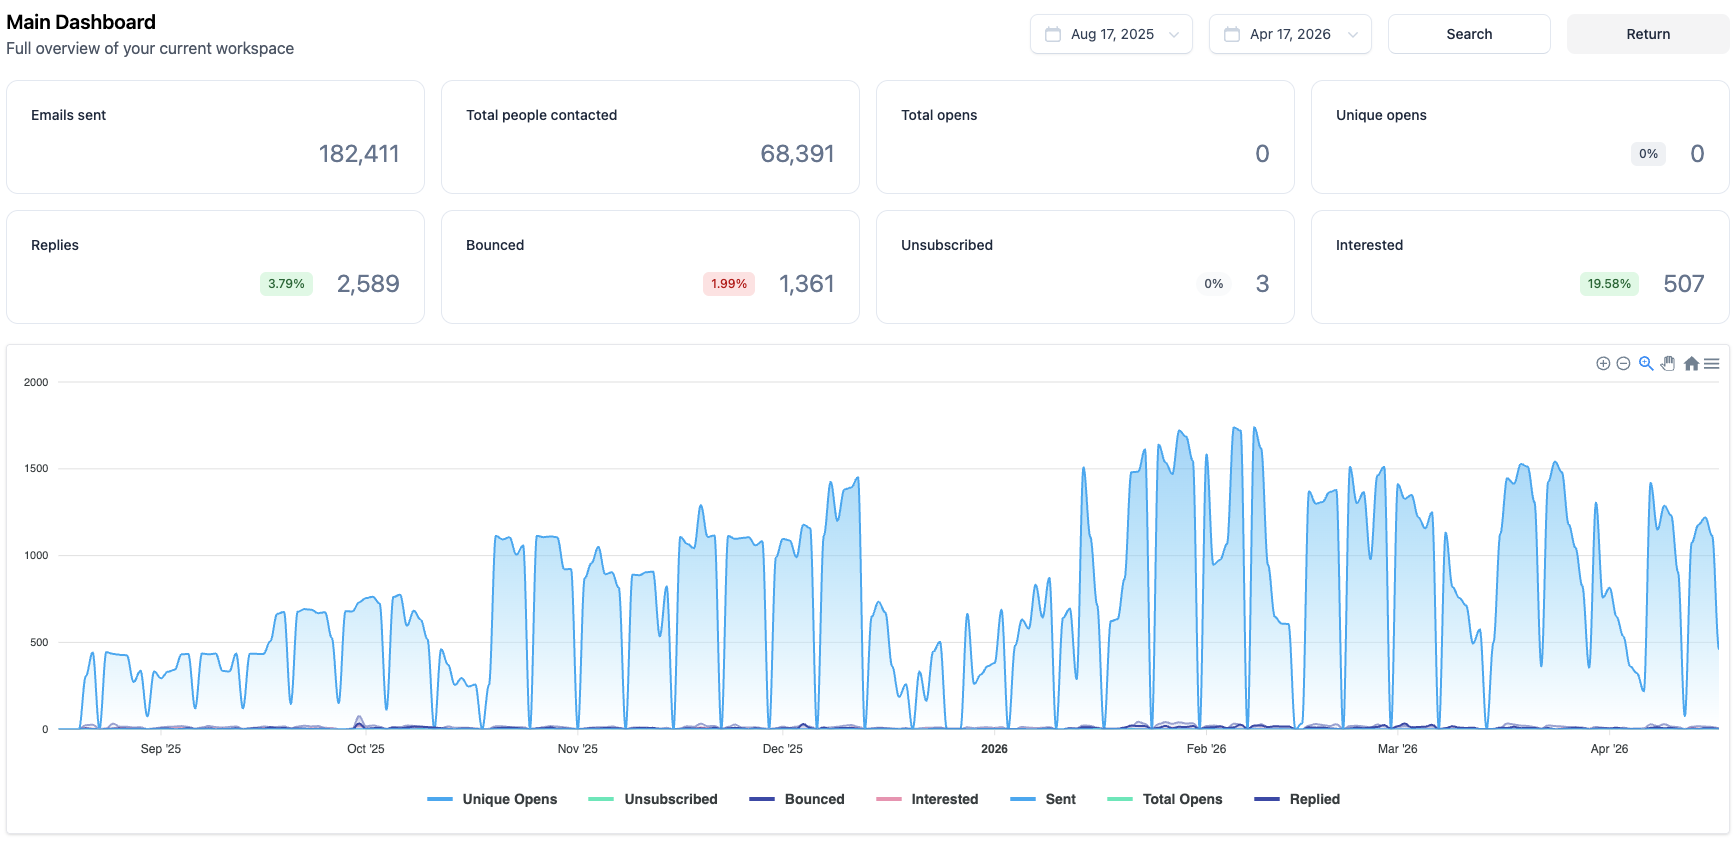Click the 1.99% bounced badge
1736x852 pixels.
coord(729,284)
